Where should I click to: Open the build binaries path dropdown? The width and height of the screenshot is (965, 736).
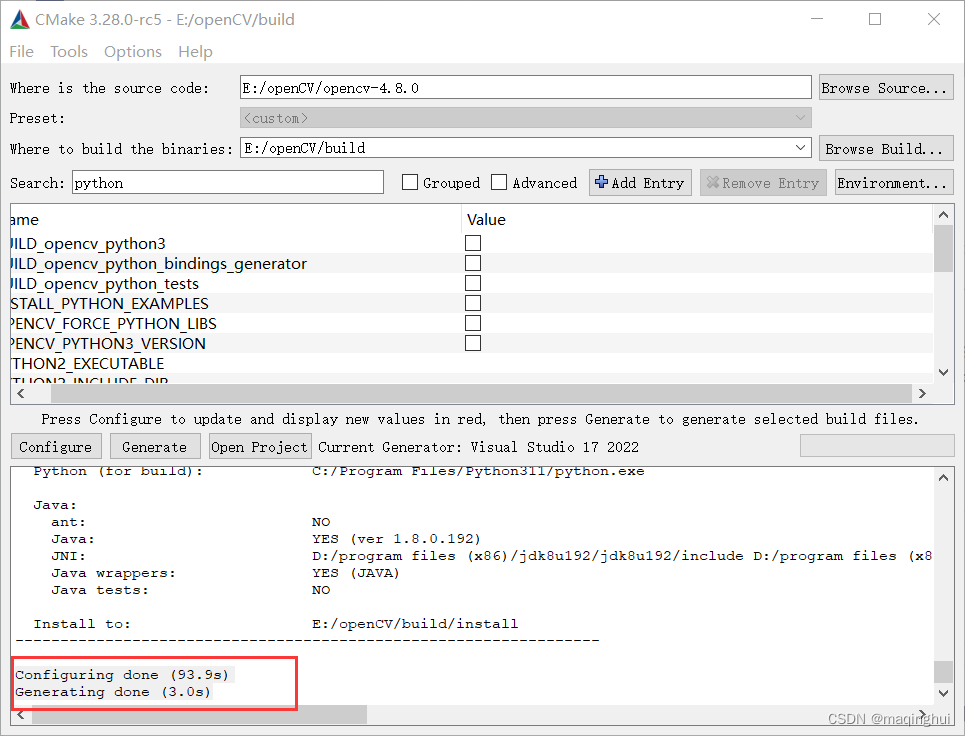tap(799, 147)
